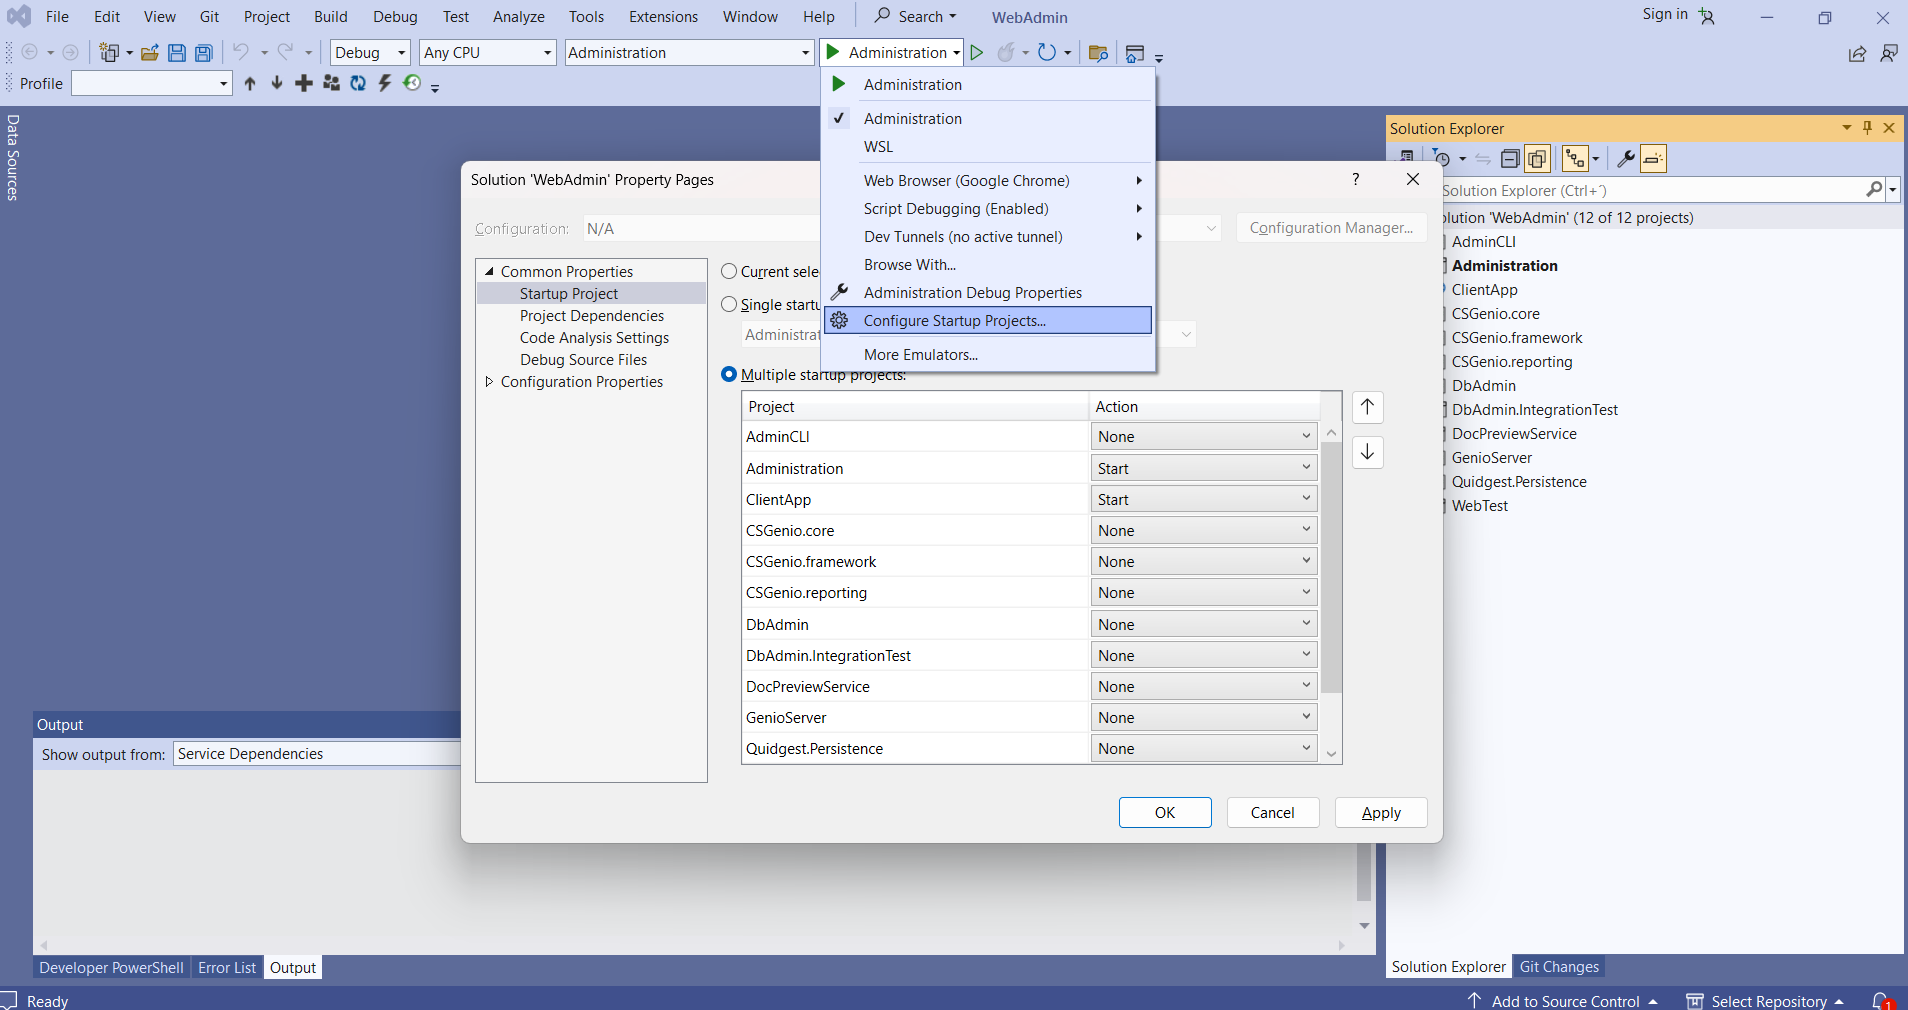Screen dimensions: 1908x1010
Task: Open the Action dropdown for CSGenio.core
Action: click(1203, 530)
